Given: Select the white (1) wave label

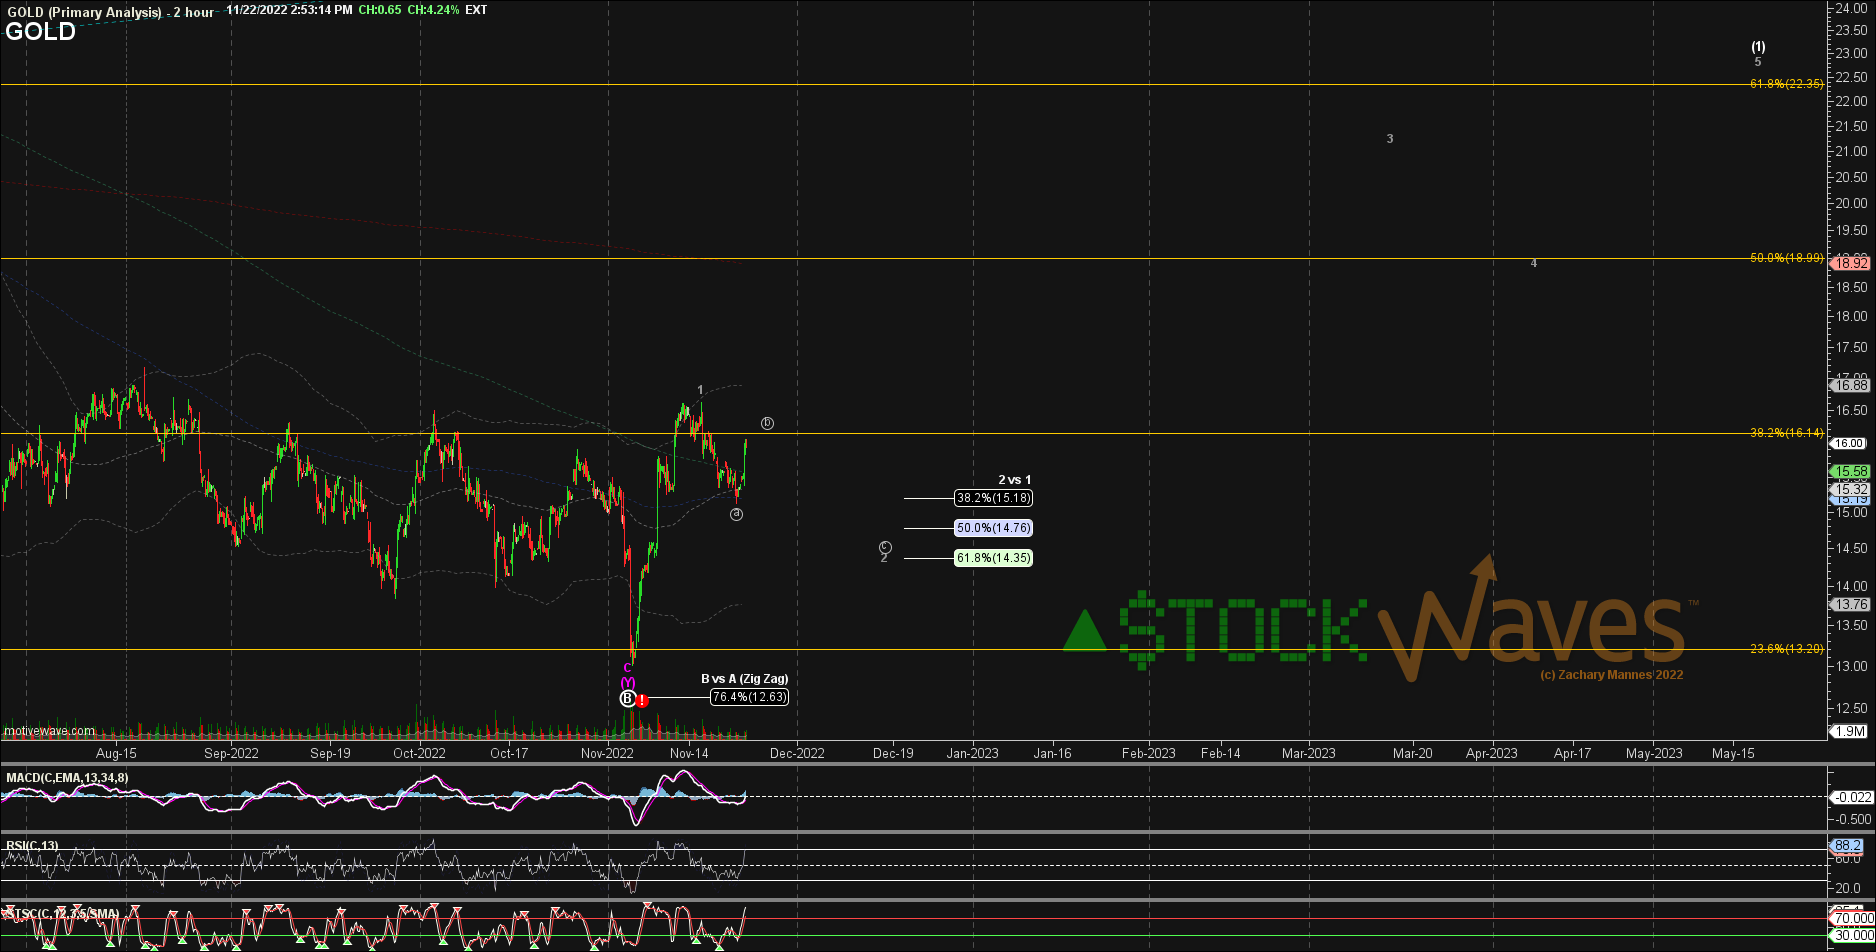Looking at the screenshot, I should [1758, 47].
